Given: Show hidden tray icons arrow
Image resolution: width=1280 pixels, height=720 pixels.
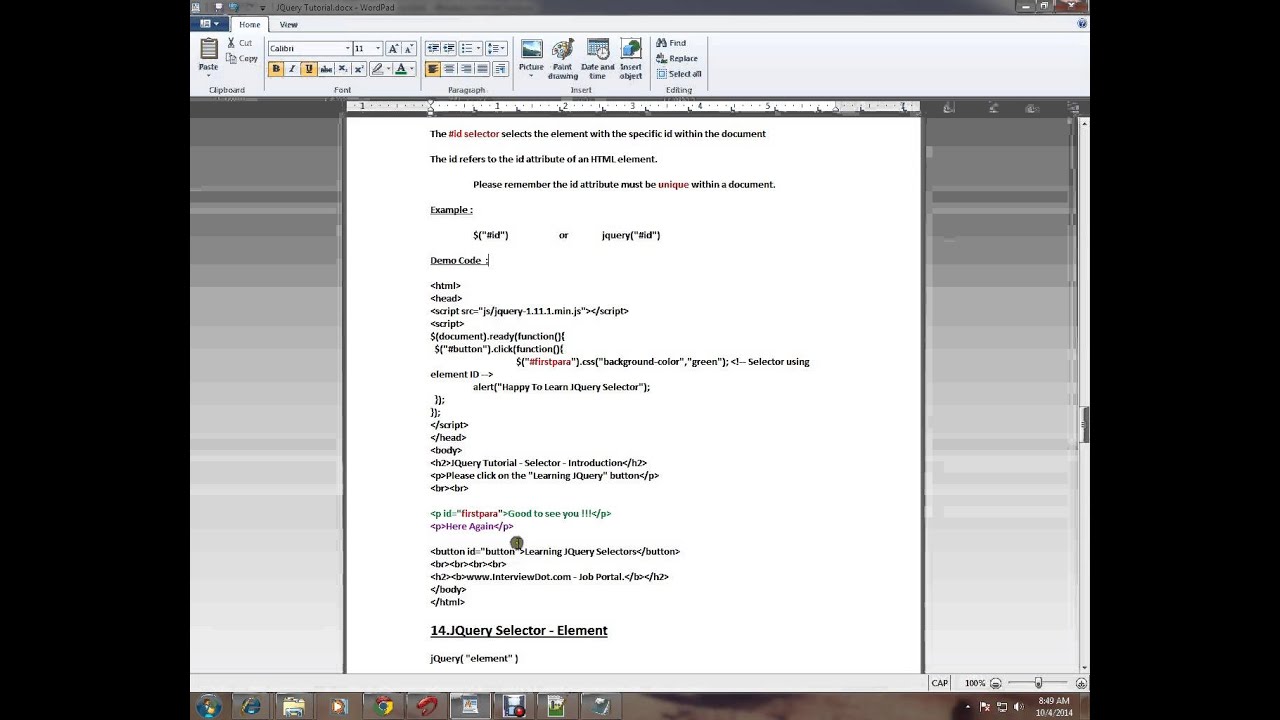Looking at the screenshot, I should coord(968,706).
